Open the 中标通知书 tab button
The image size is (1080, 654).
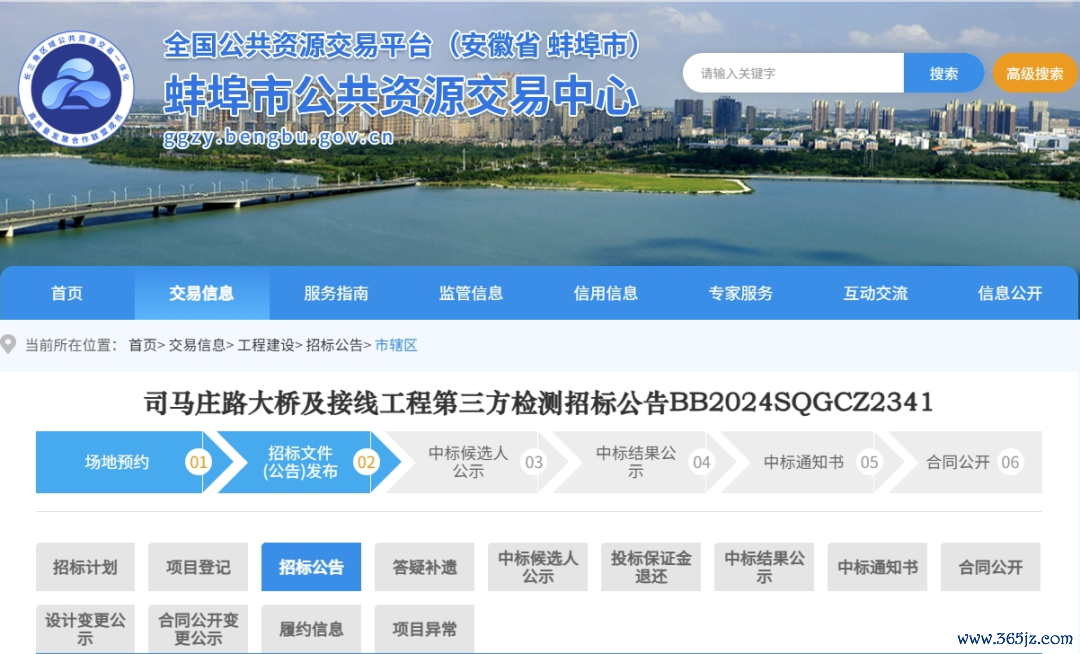pos(878,567)
